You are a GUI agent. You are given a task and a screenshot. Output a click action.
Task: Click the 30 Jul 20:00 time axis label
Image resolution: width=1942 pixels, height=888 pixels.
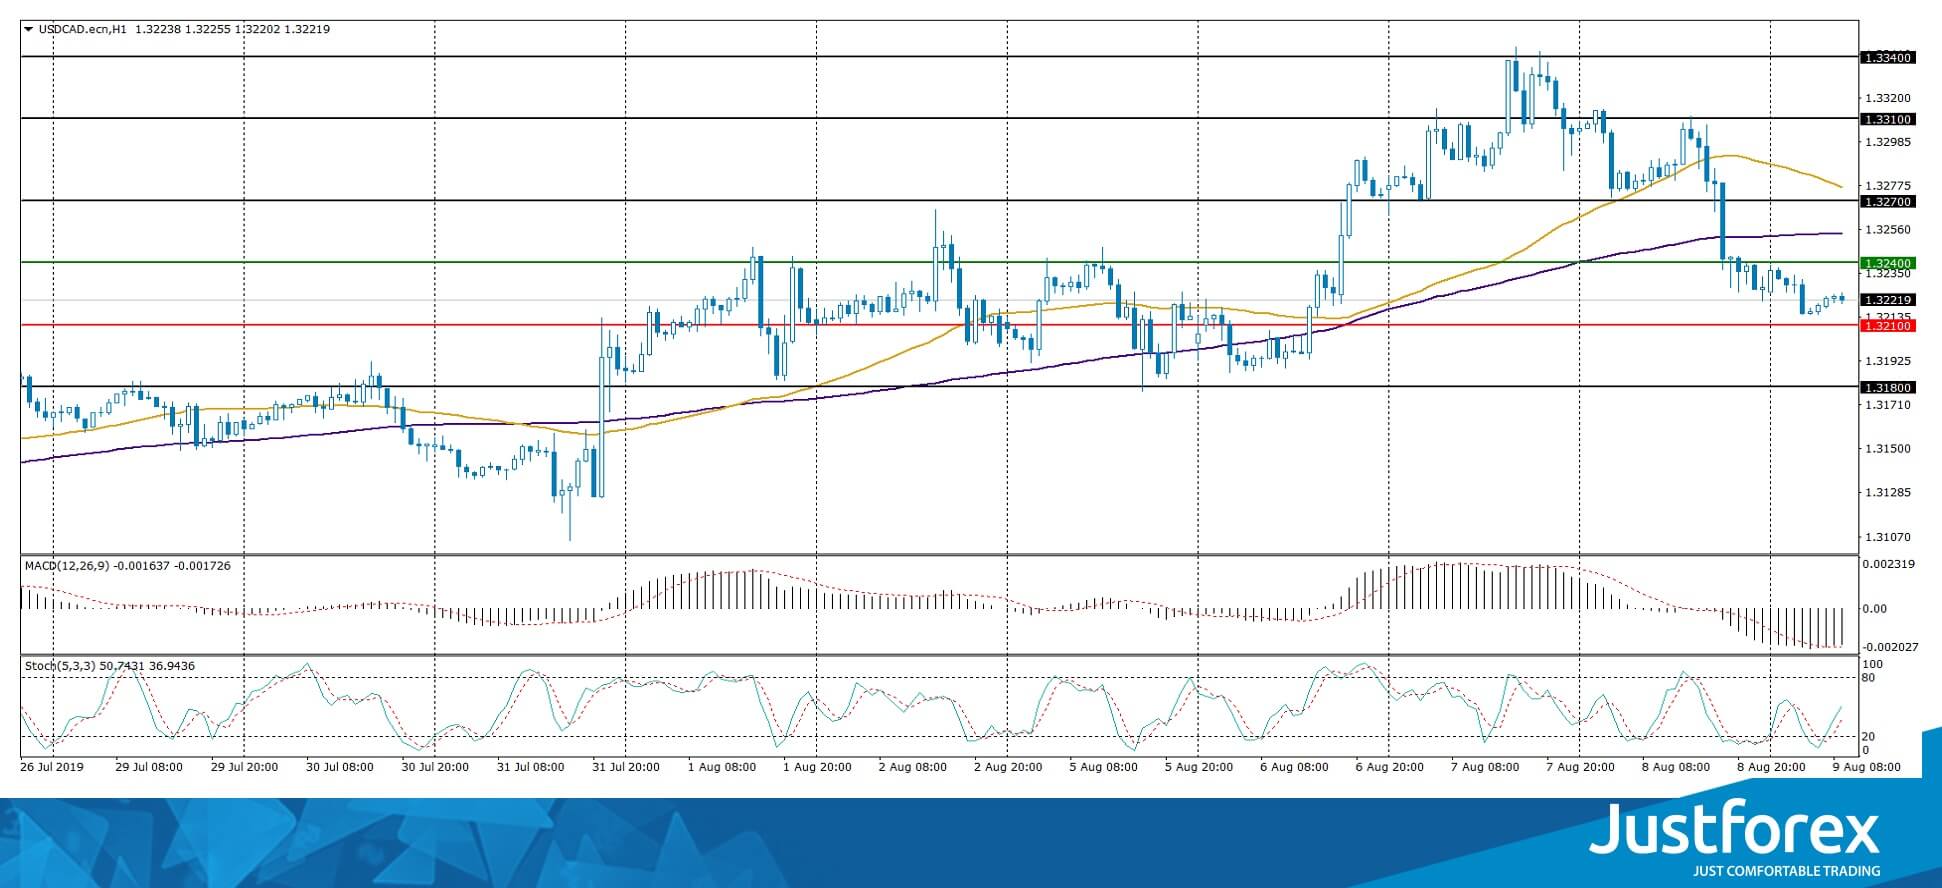[x=435, y=768]
